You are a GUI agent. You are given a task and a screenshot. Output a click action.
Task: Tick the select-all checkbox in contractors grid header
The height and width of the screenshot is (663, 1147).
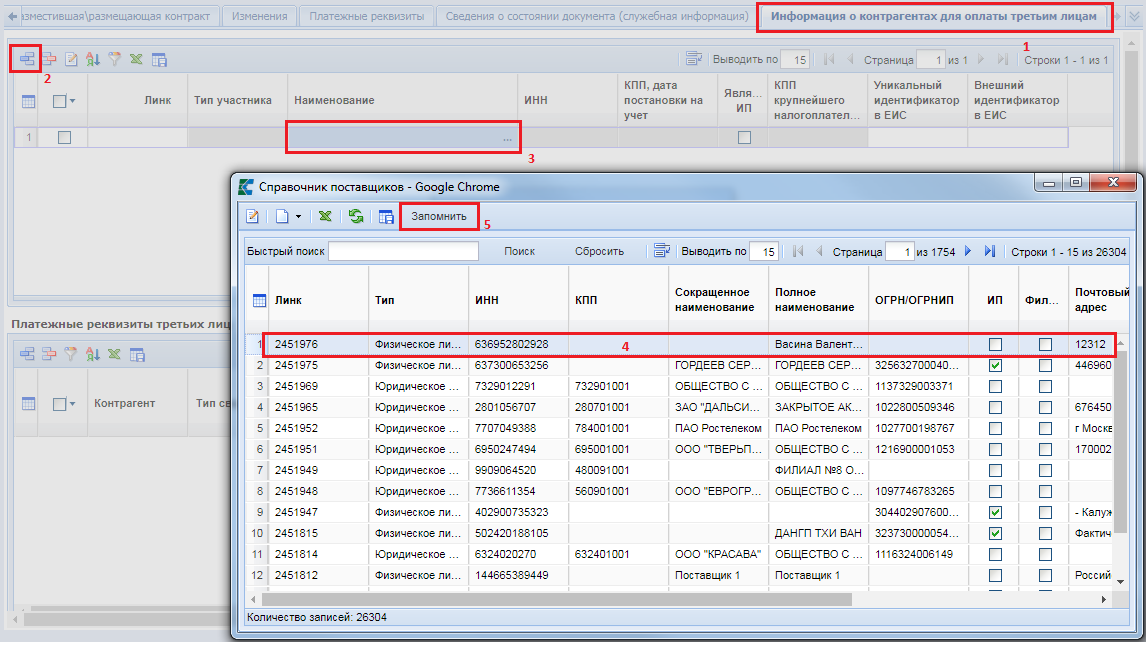tap(60, 101)
